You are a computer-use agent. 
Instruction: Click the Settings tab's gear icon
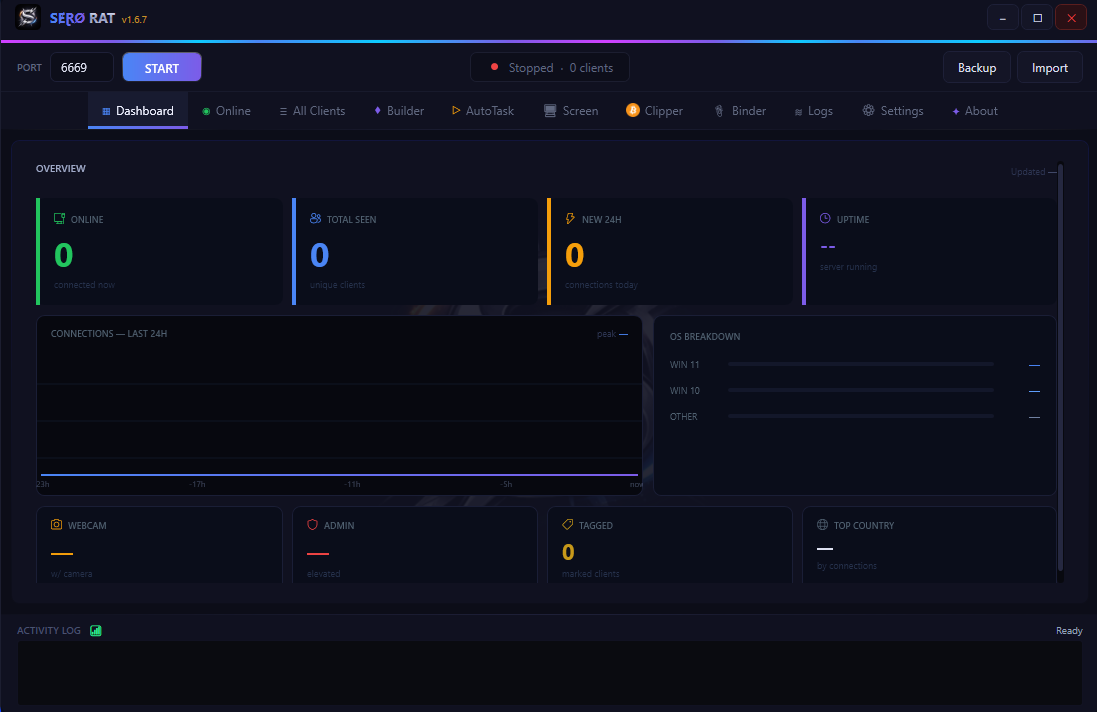868,111
